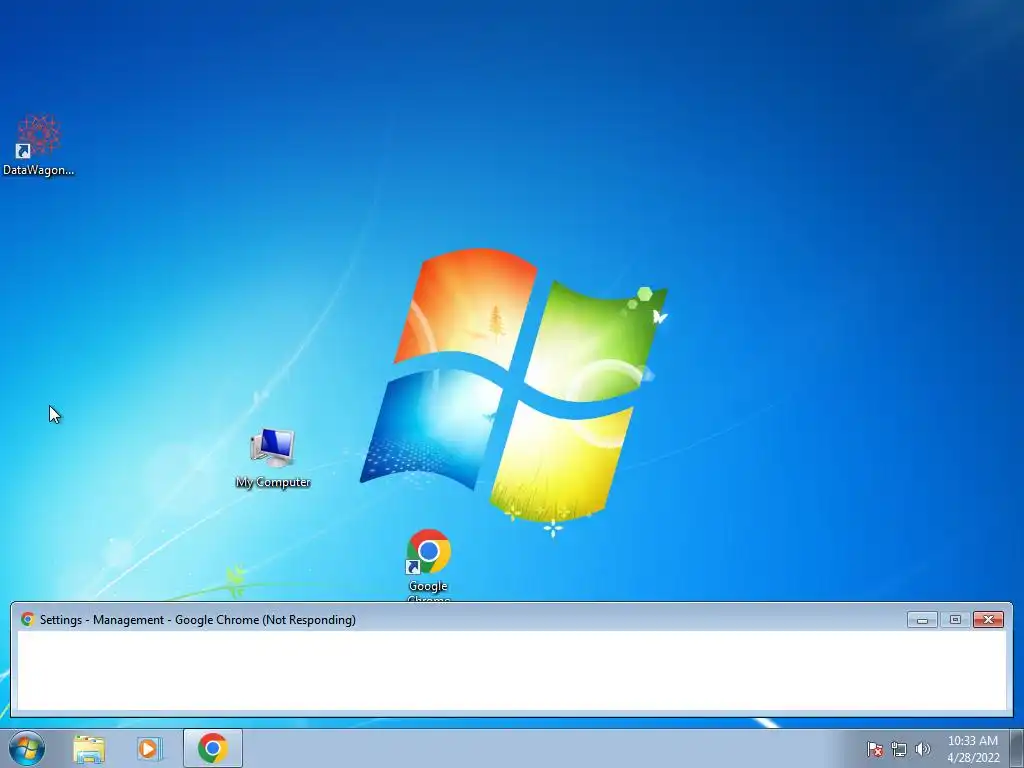Click the Chrome taskbar button
1024x768 pixels.
[213, 748]
